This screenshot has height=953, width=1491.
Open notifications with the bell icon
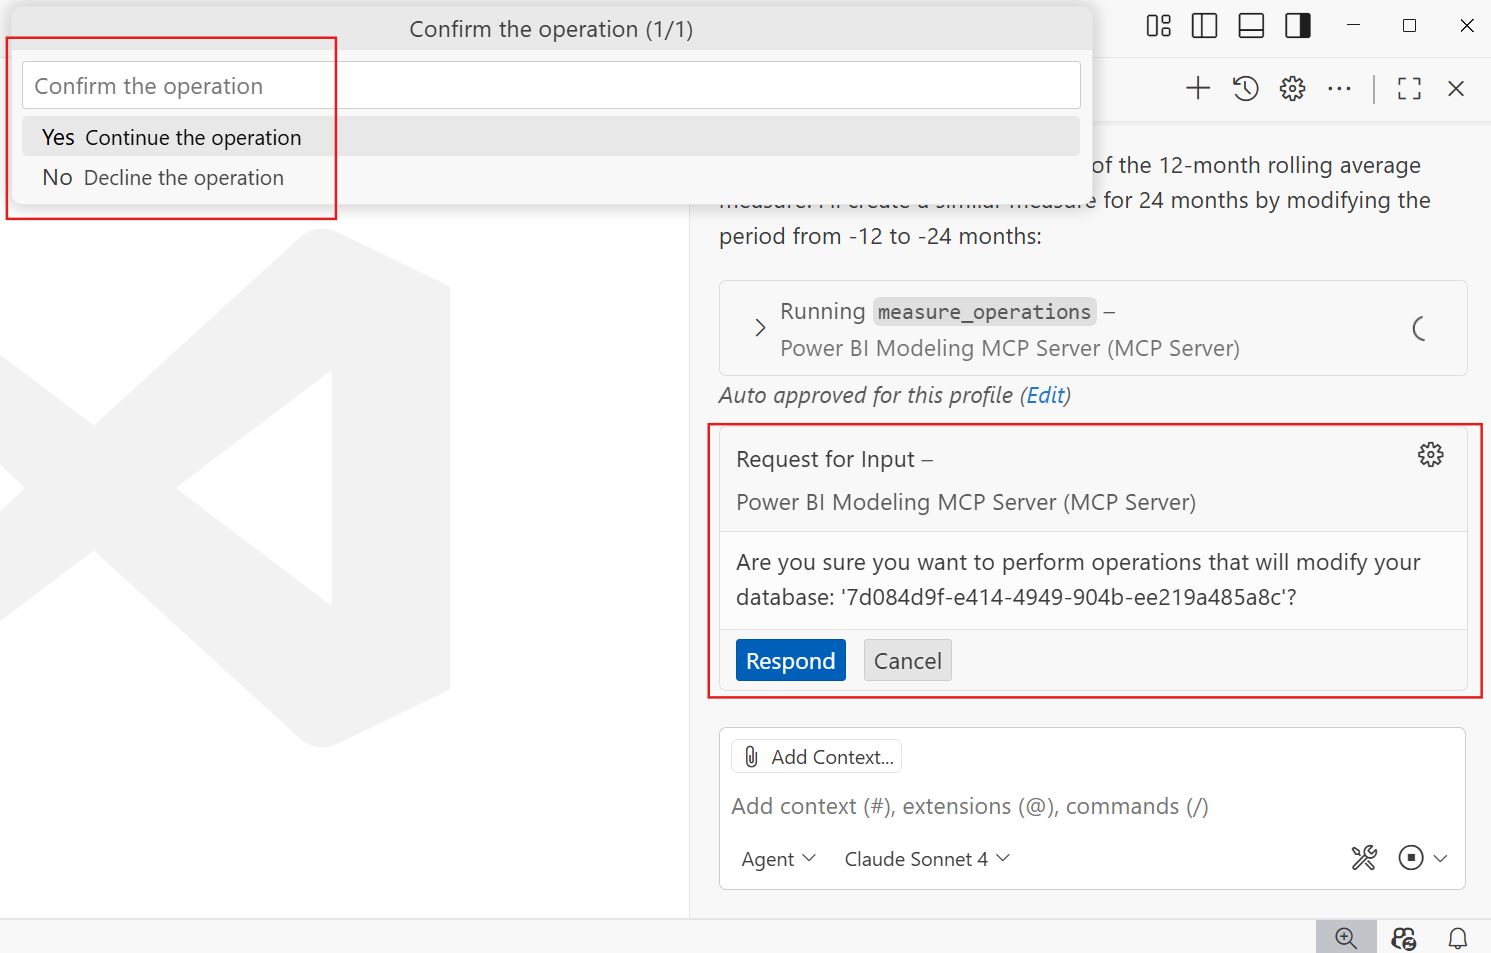[1457, 937]
